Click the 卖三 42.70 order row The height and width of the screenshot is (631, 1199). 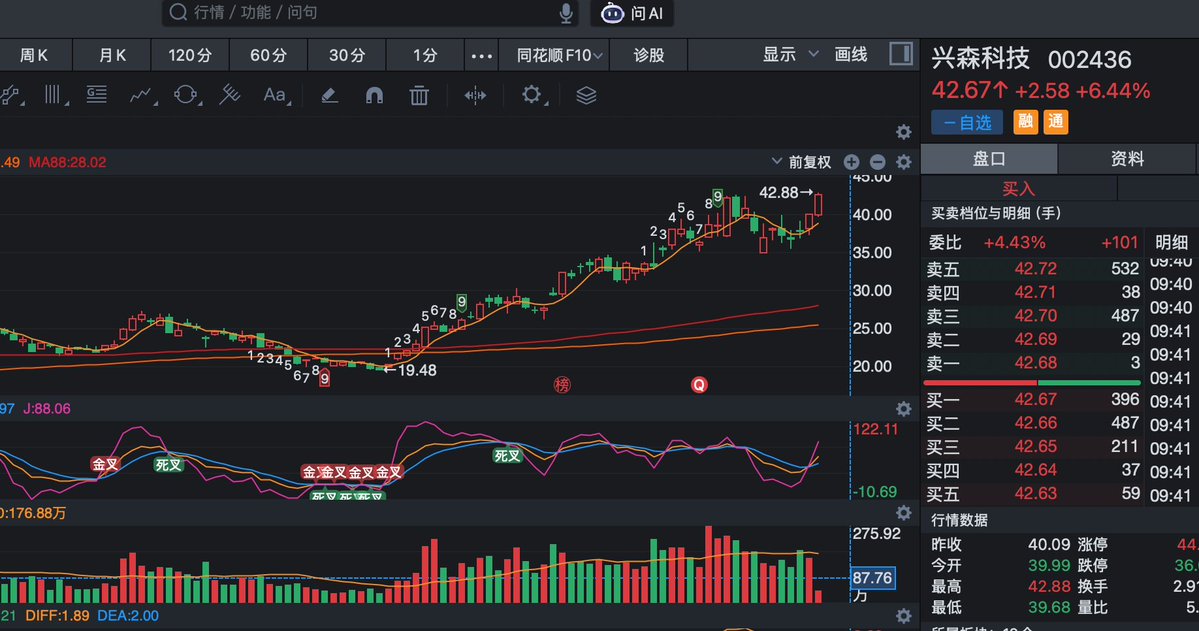pyautogui.click(x=1033, y=316)
